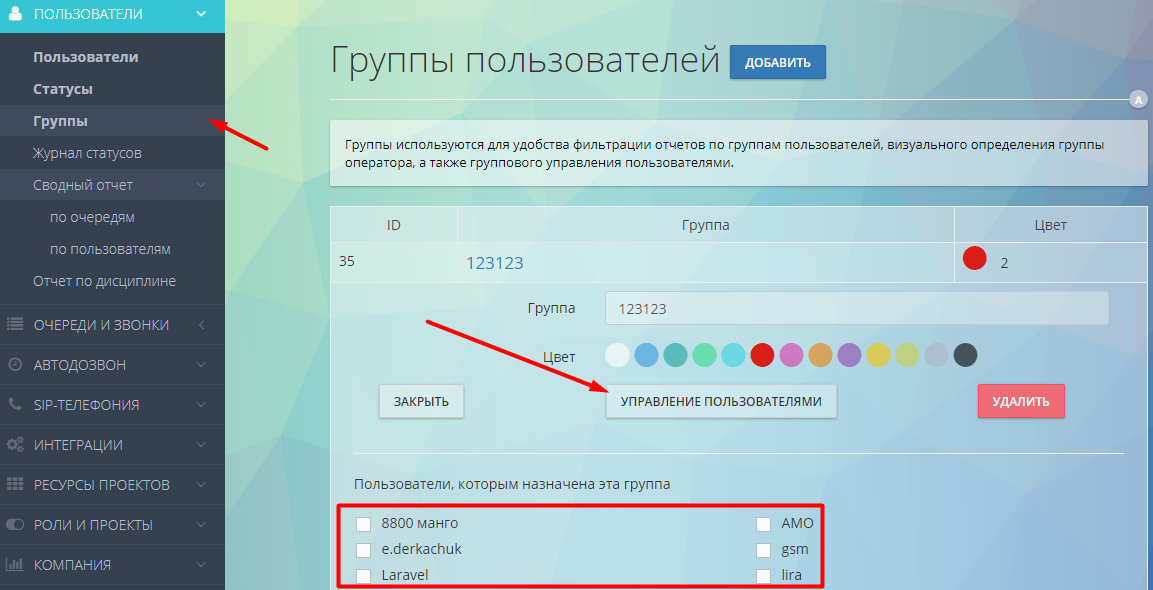Click the АВТОДОЗВОН dialer icon
The image size is (1153, 590).
(x=15, y=364)
